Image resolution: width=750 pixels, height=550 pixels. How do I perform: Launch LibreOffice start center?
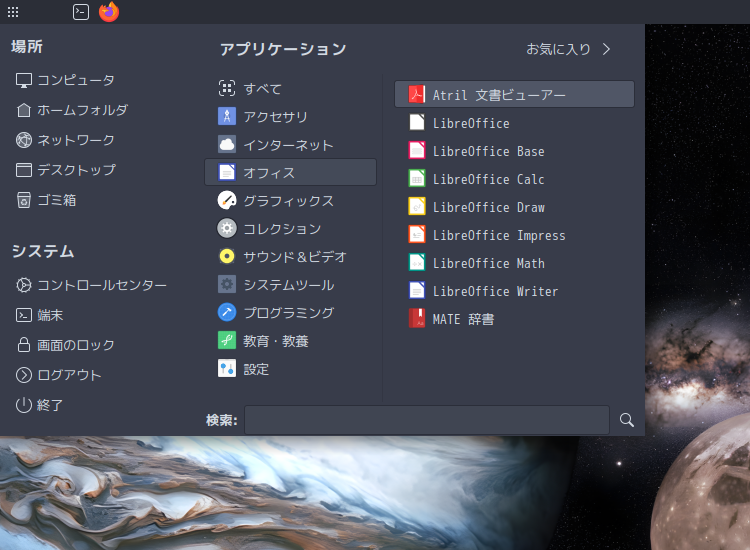[514, 122]
